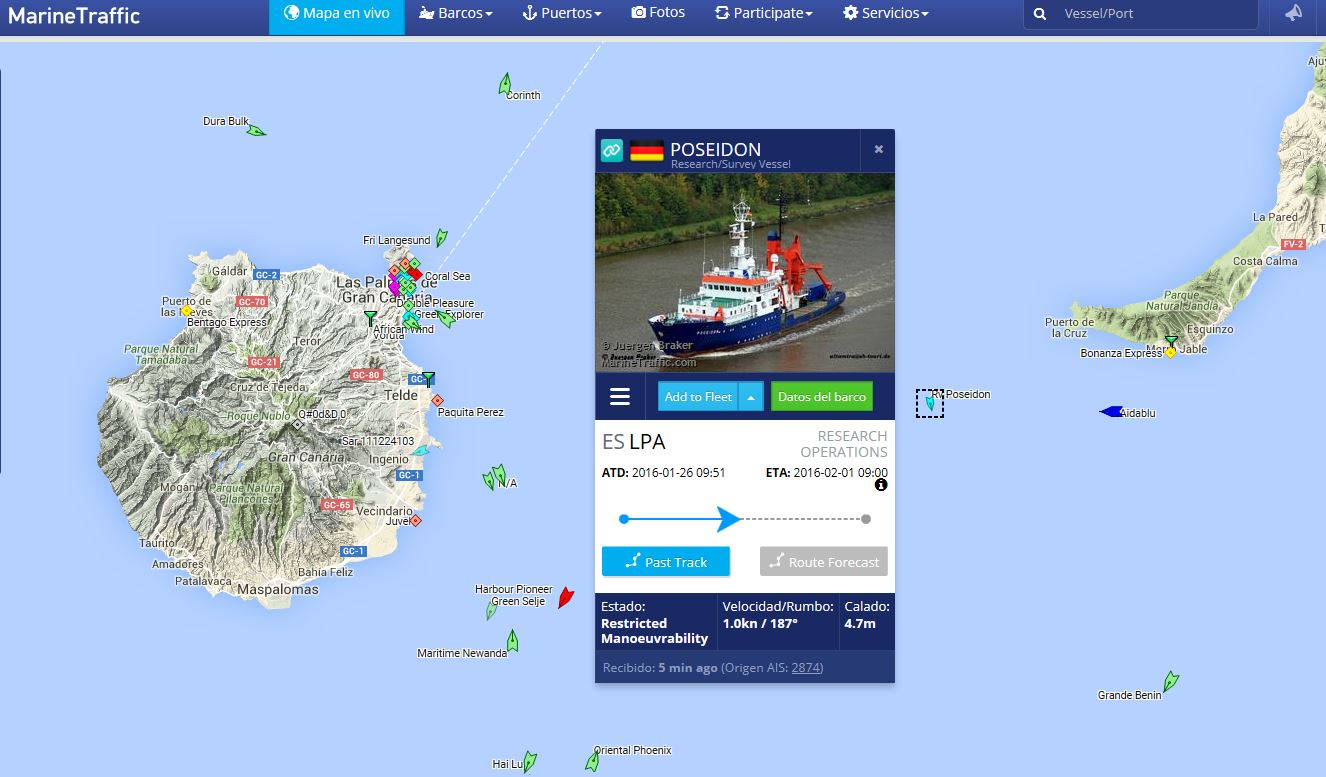Click the MarineTraffic logo
This screenshot has height=777, width=1326.
pos(74,15)
